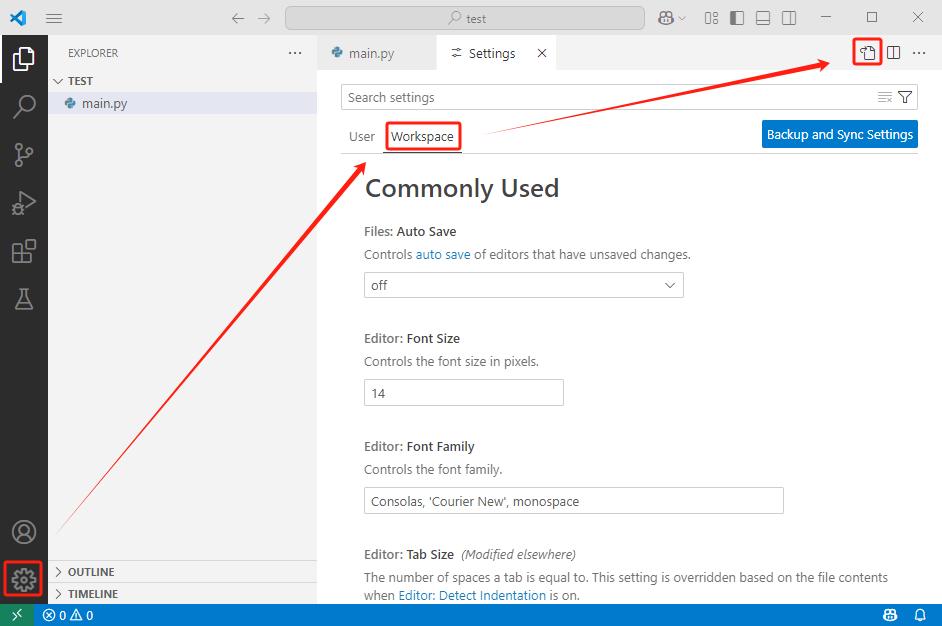Open the settings filter funnel
This screenshot has height=626, width=942.
[x=905, y=97]
